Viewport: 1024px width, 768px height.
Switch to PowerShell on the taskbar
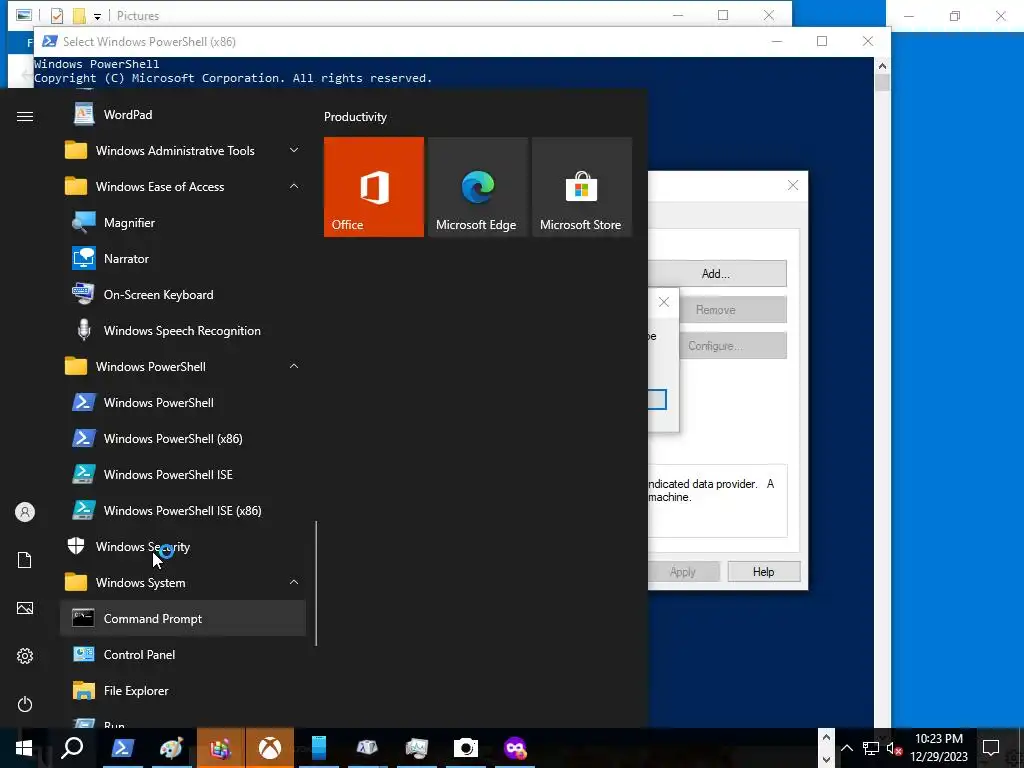pos(122,748)
